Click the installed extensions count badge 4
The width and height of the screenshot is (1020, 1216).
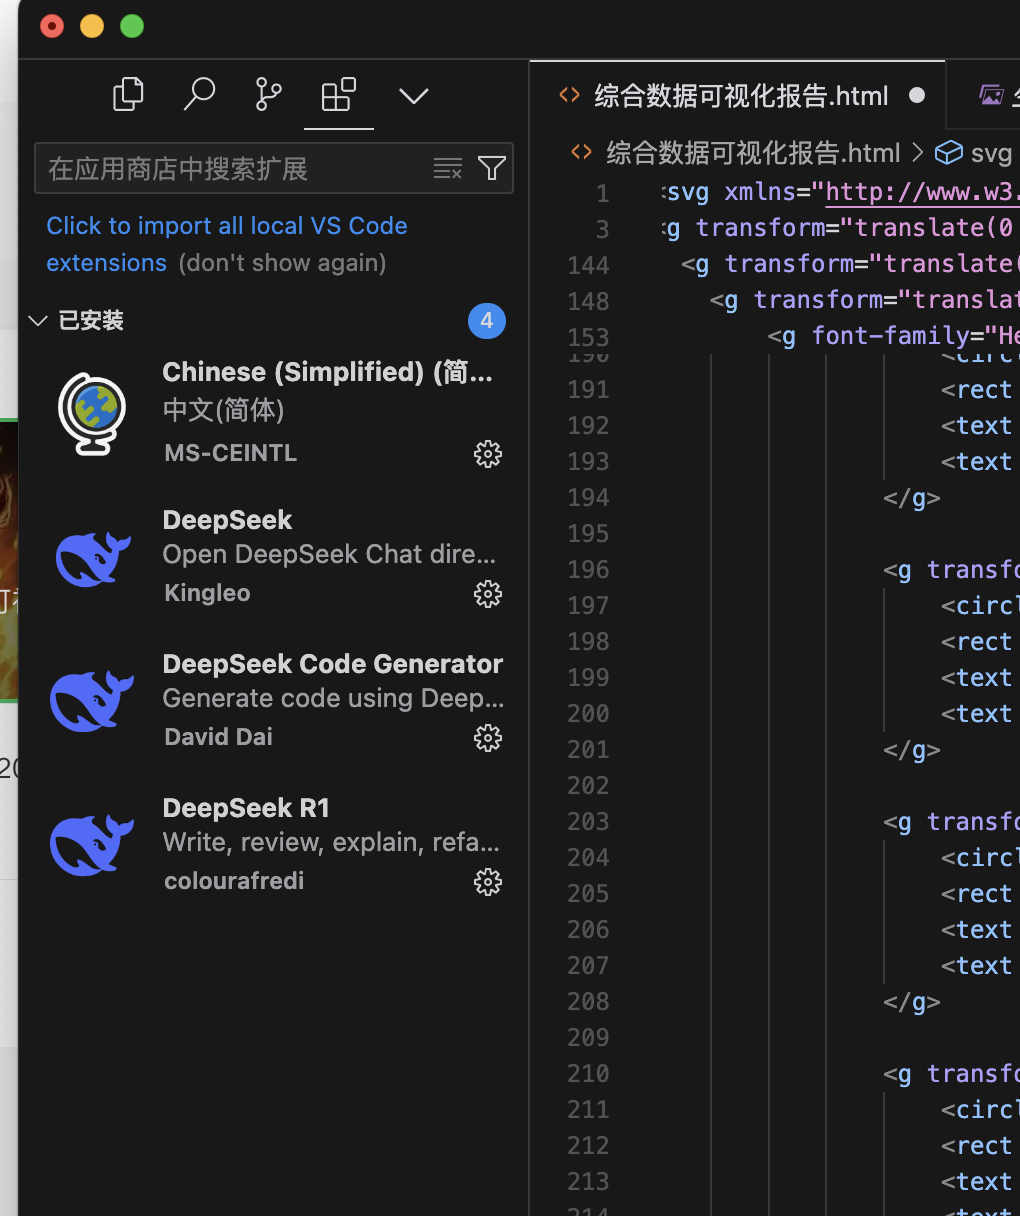point(487,321)
